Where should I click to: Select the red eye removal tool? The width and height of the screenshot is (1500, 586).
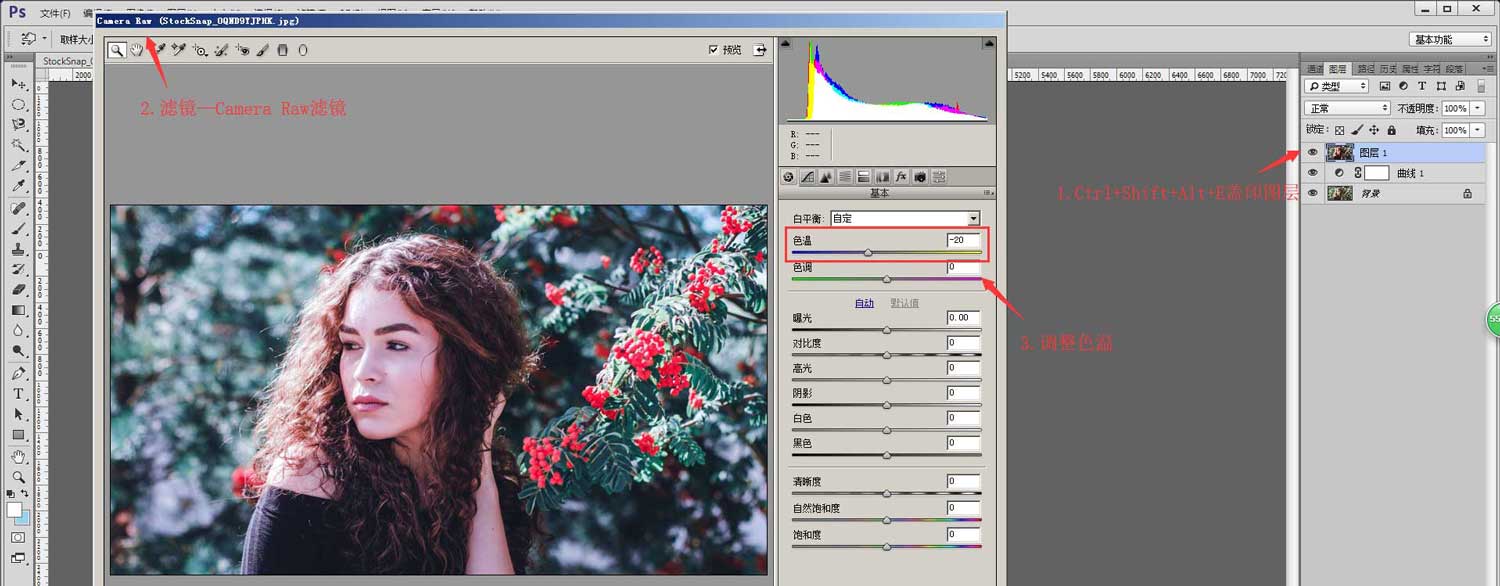(x=242, y=49)
